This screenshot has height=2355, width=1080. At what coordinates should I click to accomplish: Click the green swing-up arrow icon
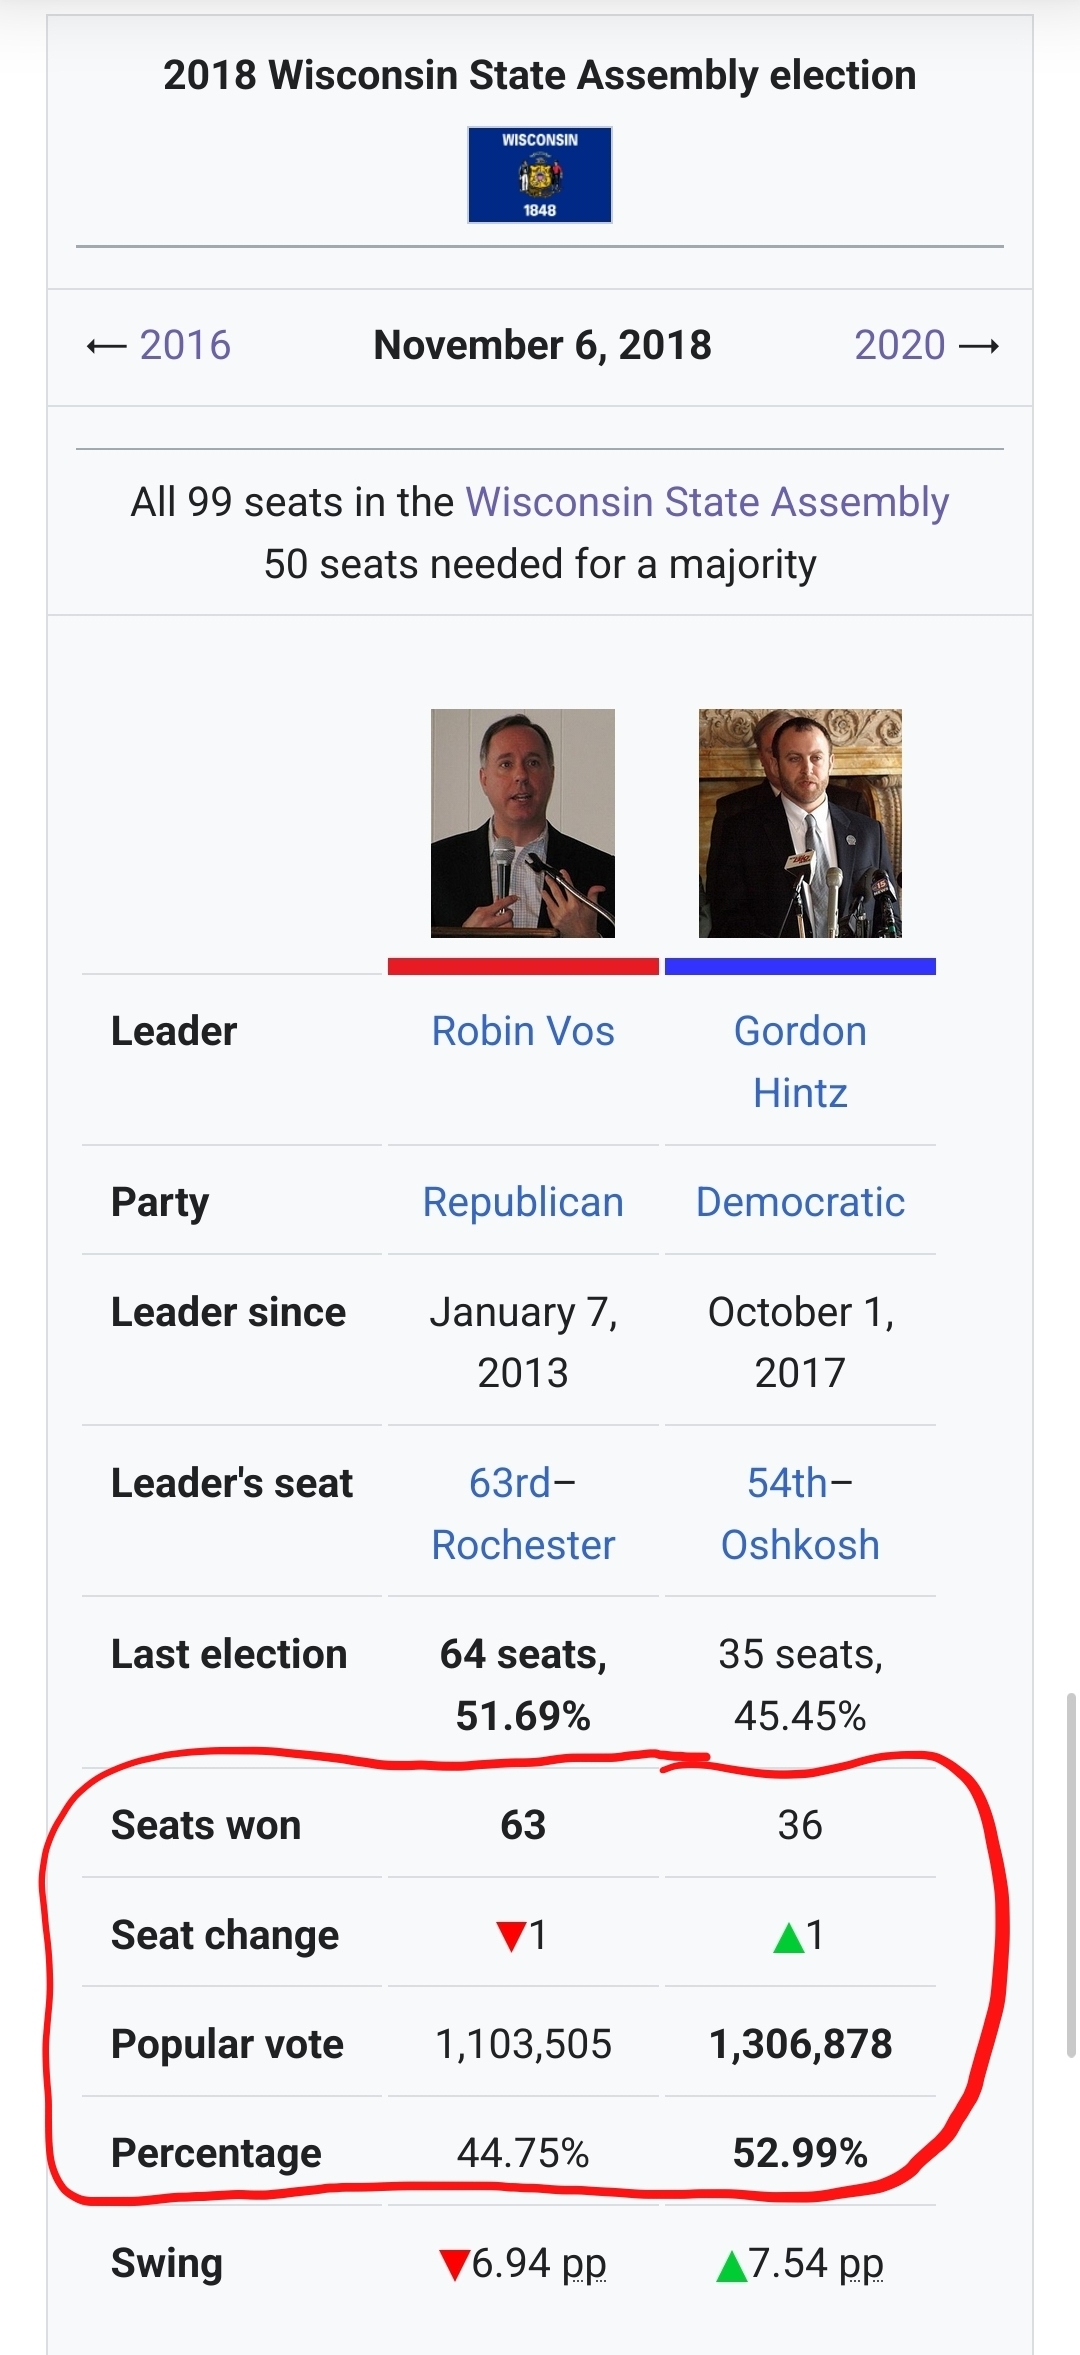pos(732,2266)
